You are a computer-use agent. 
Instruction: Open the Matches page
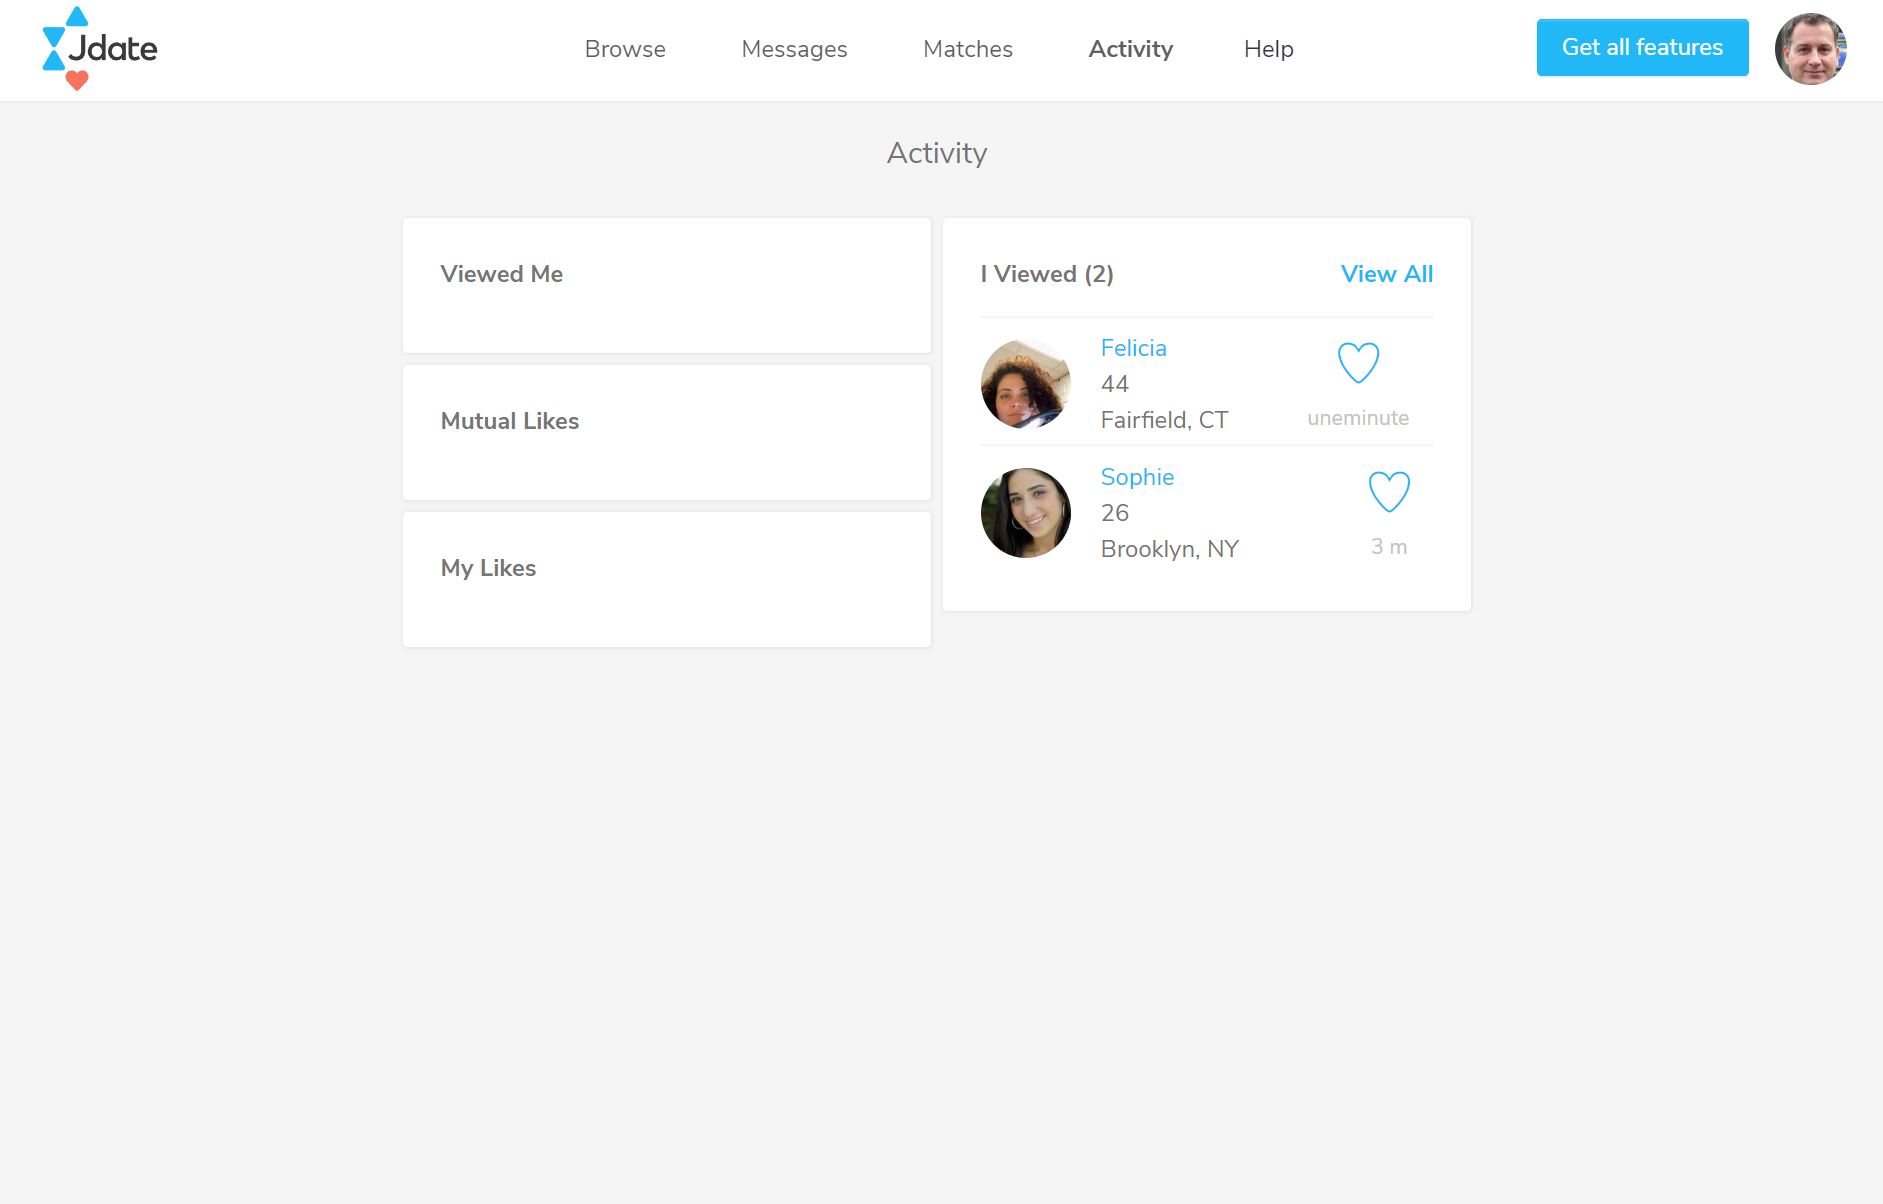coord(968,49)
